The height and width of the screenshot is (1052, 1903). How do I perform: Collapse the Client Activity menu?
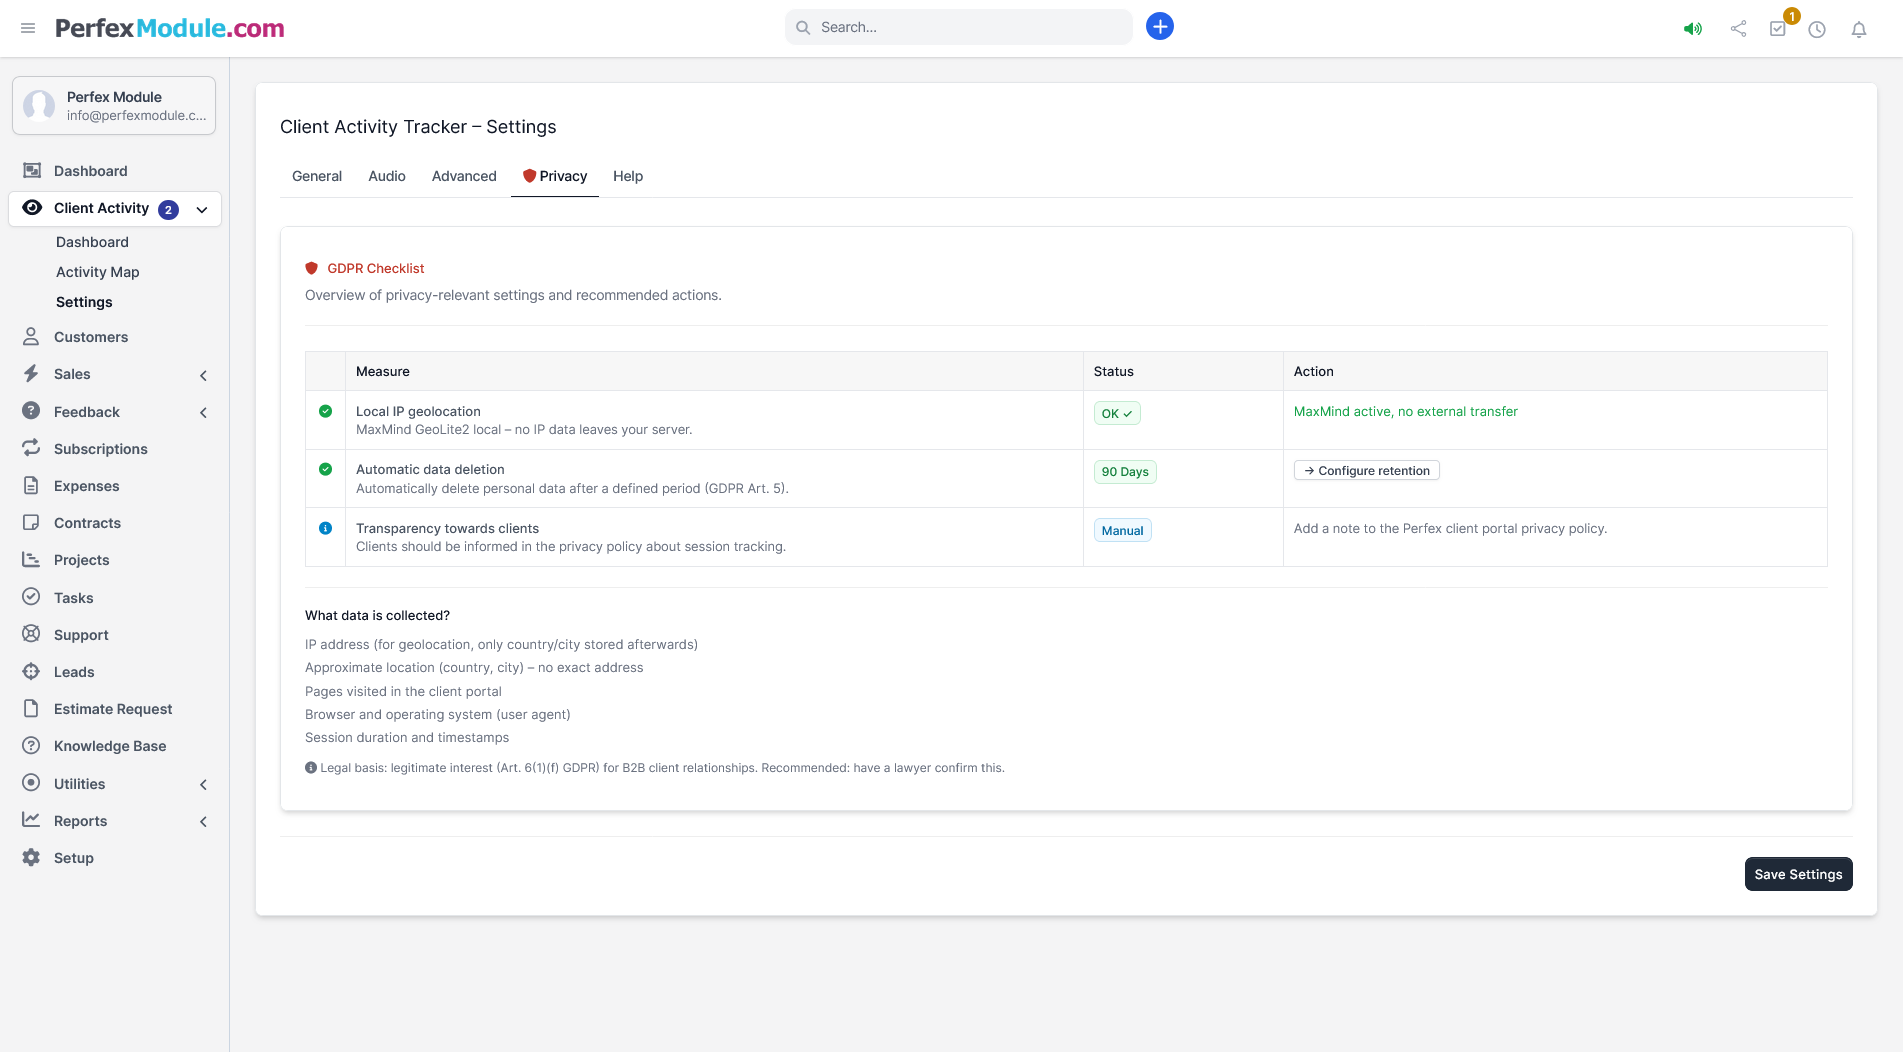pos(202,209)
